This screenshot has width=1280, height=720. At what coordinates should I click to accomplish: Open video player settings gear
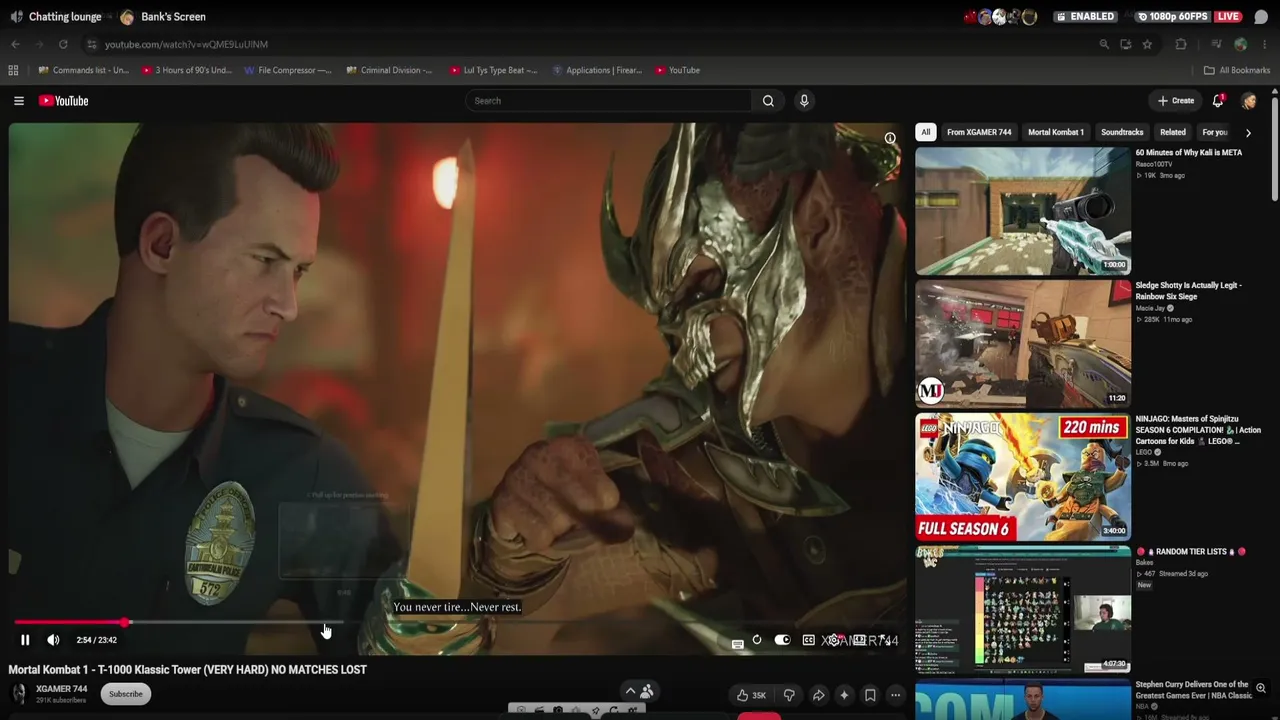(x=834, y=640)
